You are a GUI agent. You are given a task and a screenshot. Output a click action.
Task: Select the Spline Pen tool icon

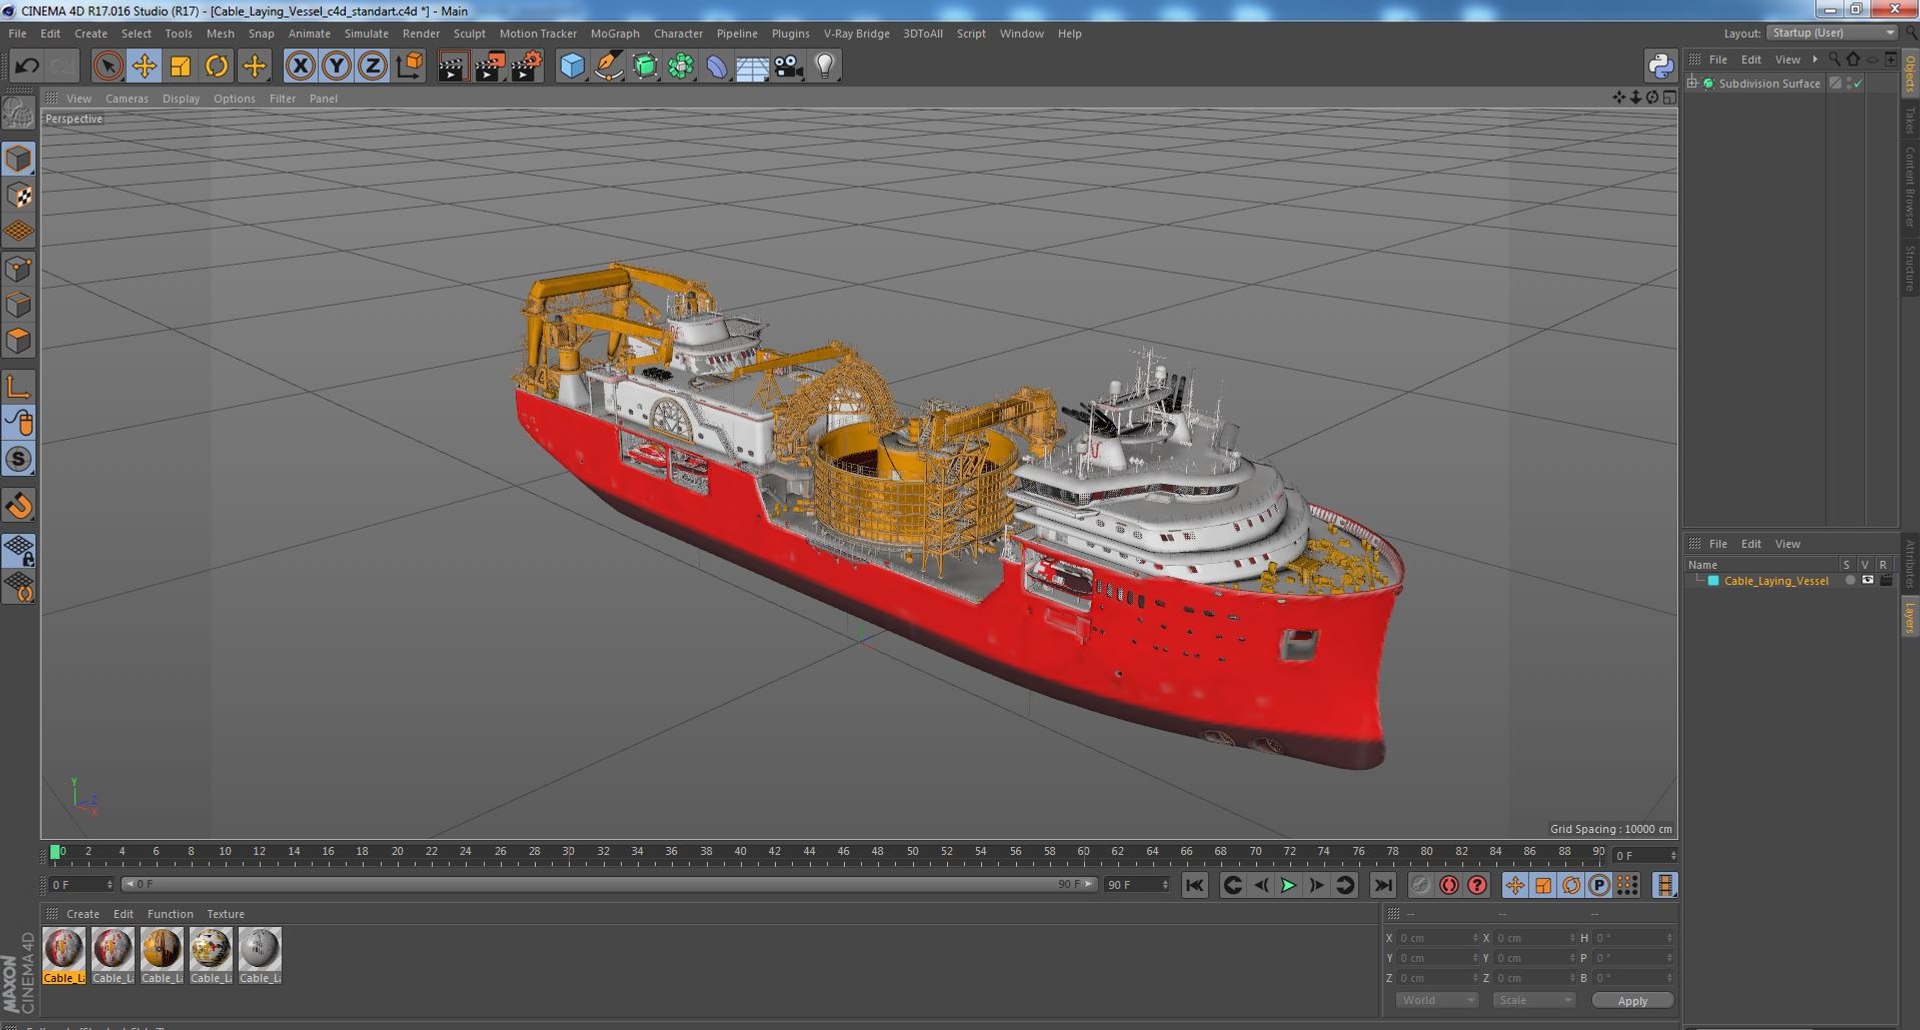[x=608, y=66]
